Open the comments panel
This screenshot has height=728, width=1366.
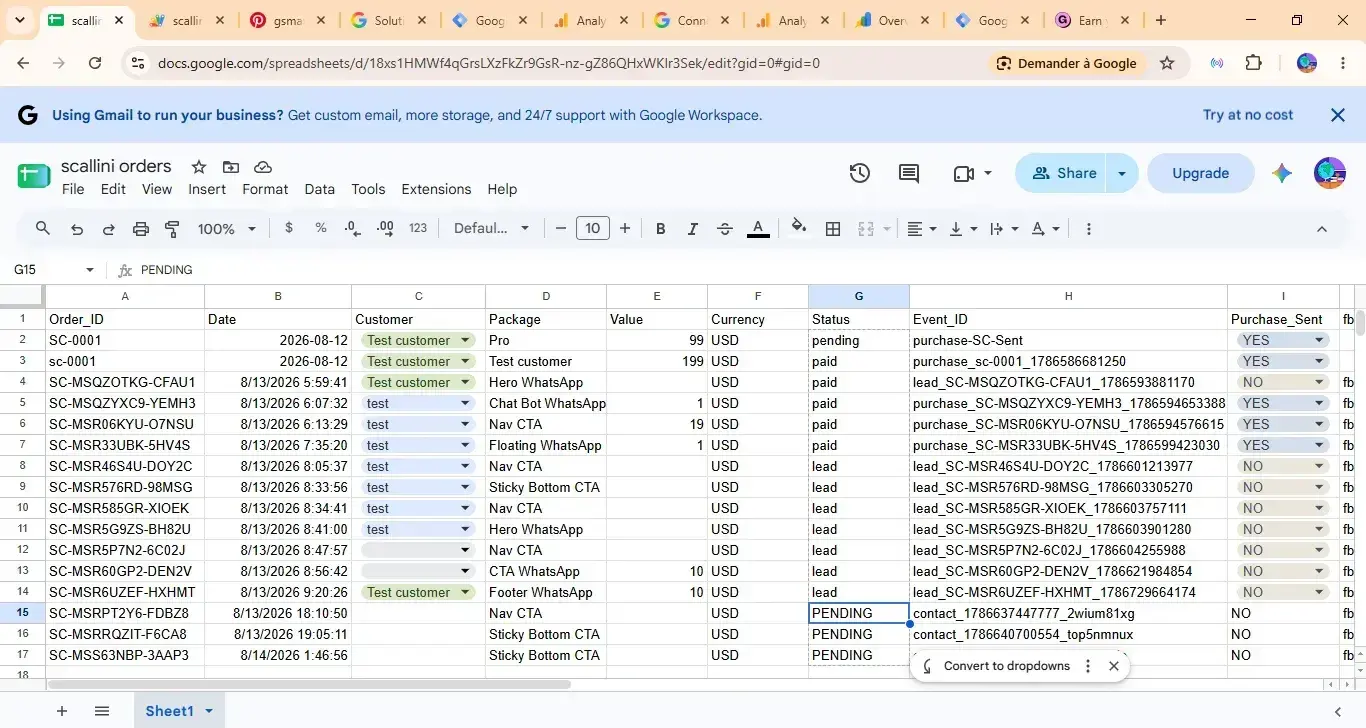909,173
